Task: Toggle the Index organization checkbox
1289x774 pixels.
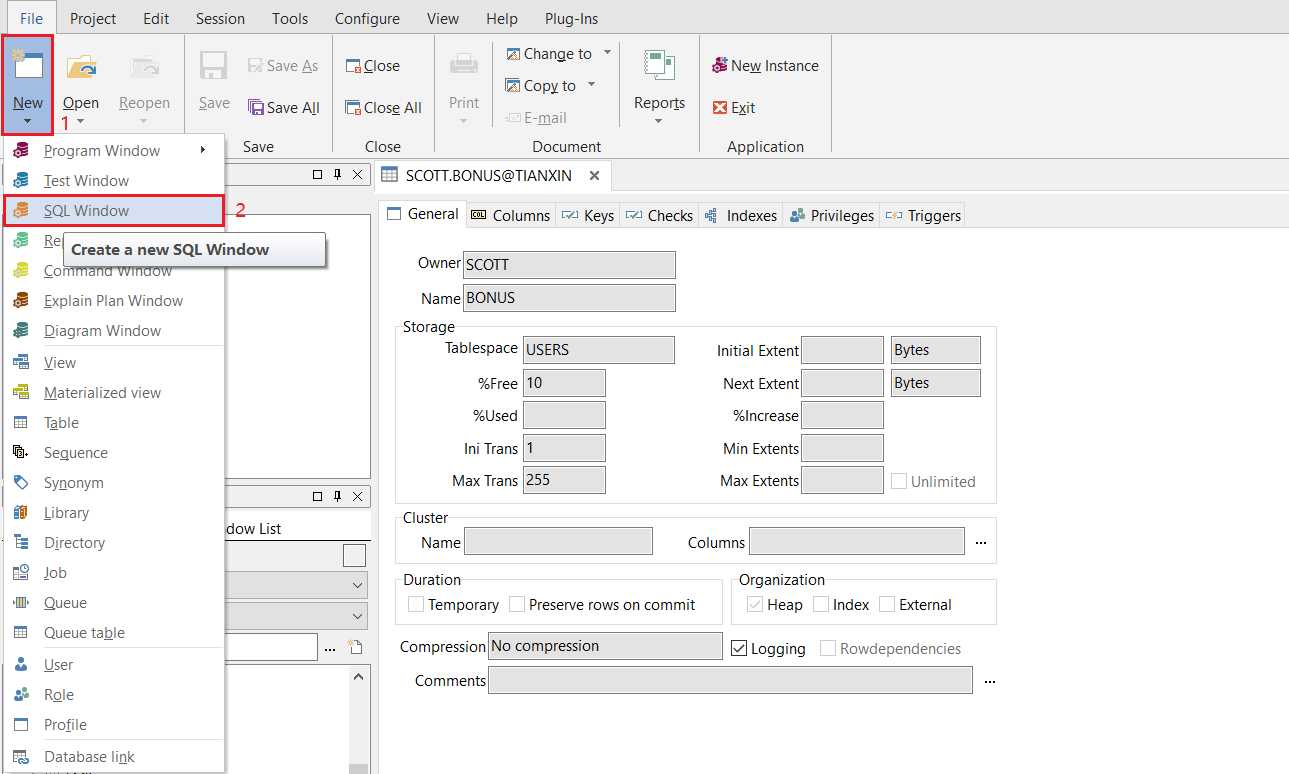Action: coord(821,605)
